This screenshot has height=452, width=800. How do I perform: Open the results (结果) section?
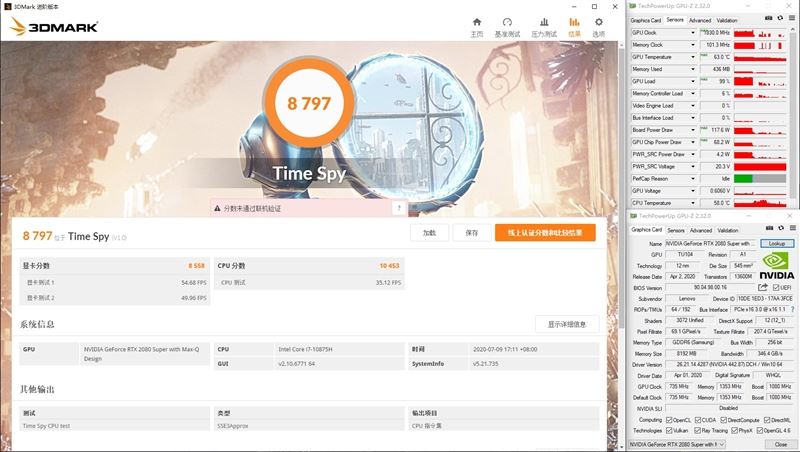[x=574, y=27]
